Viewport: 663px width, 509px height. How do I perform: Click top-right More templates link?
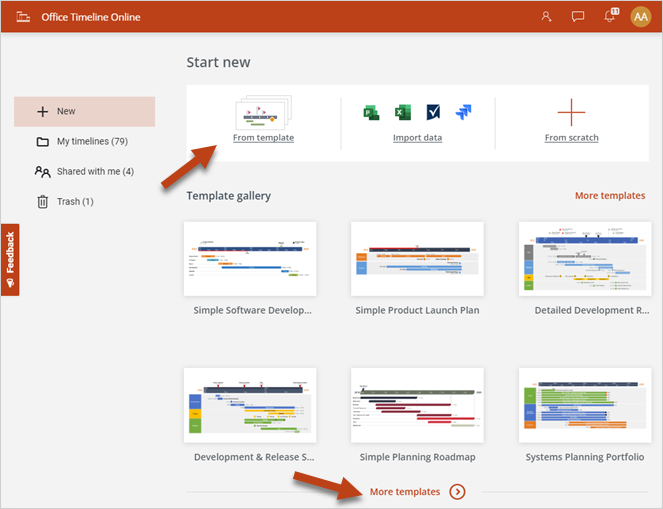pos(609,196)
